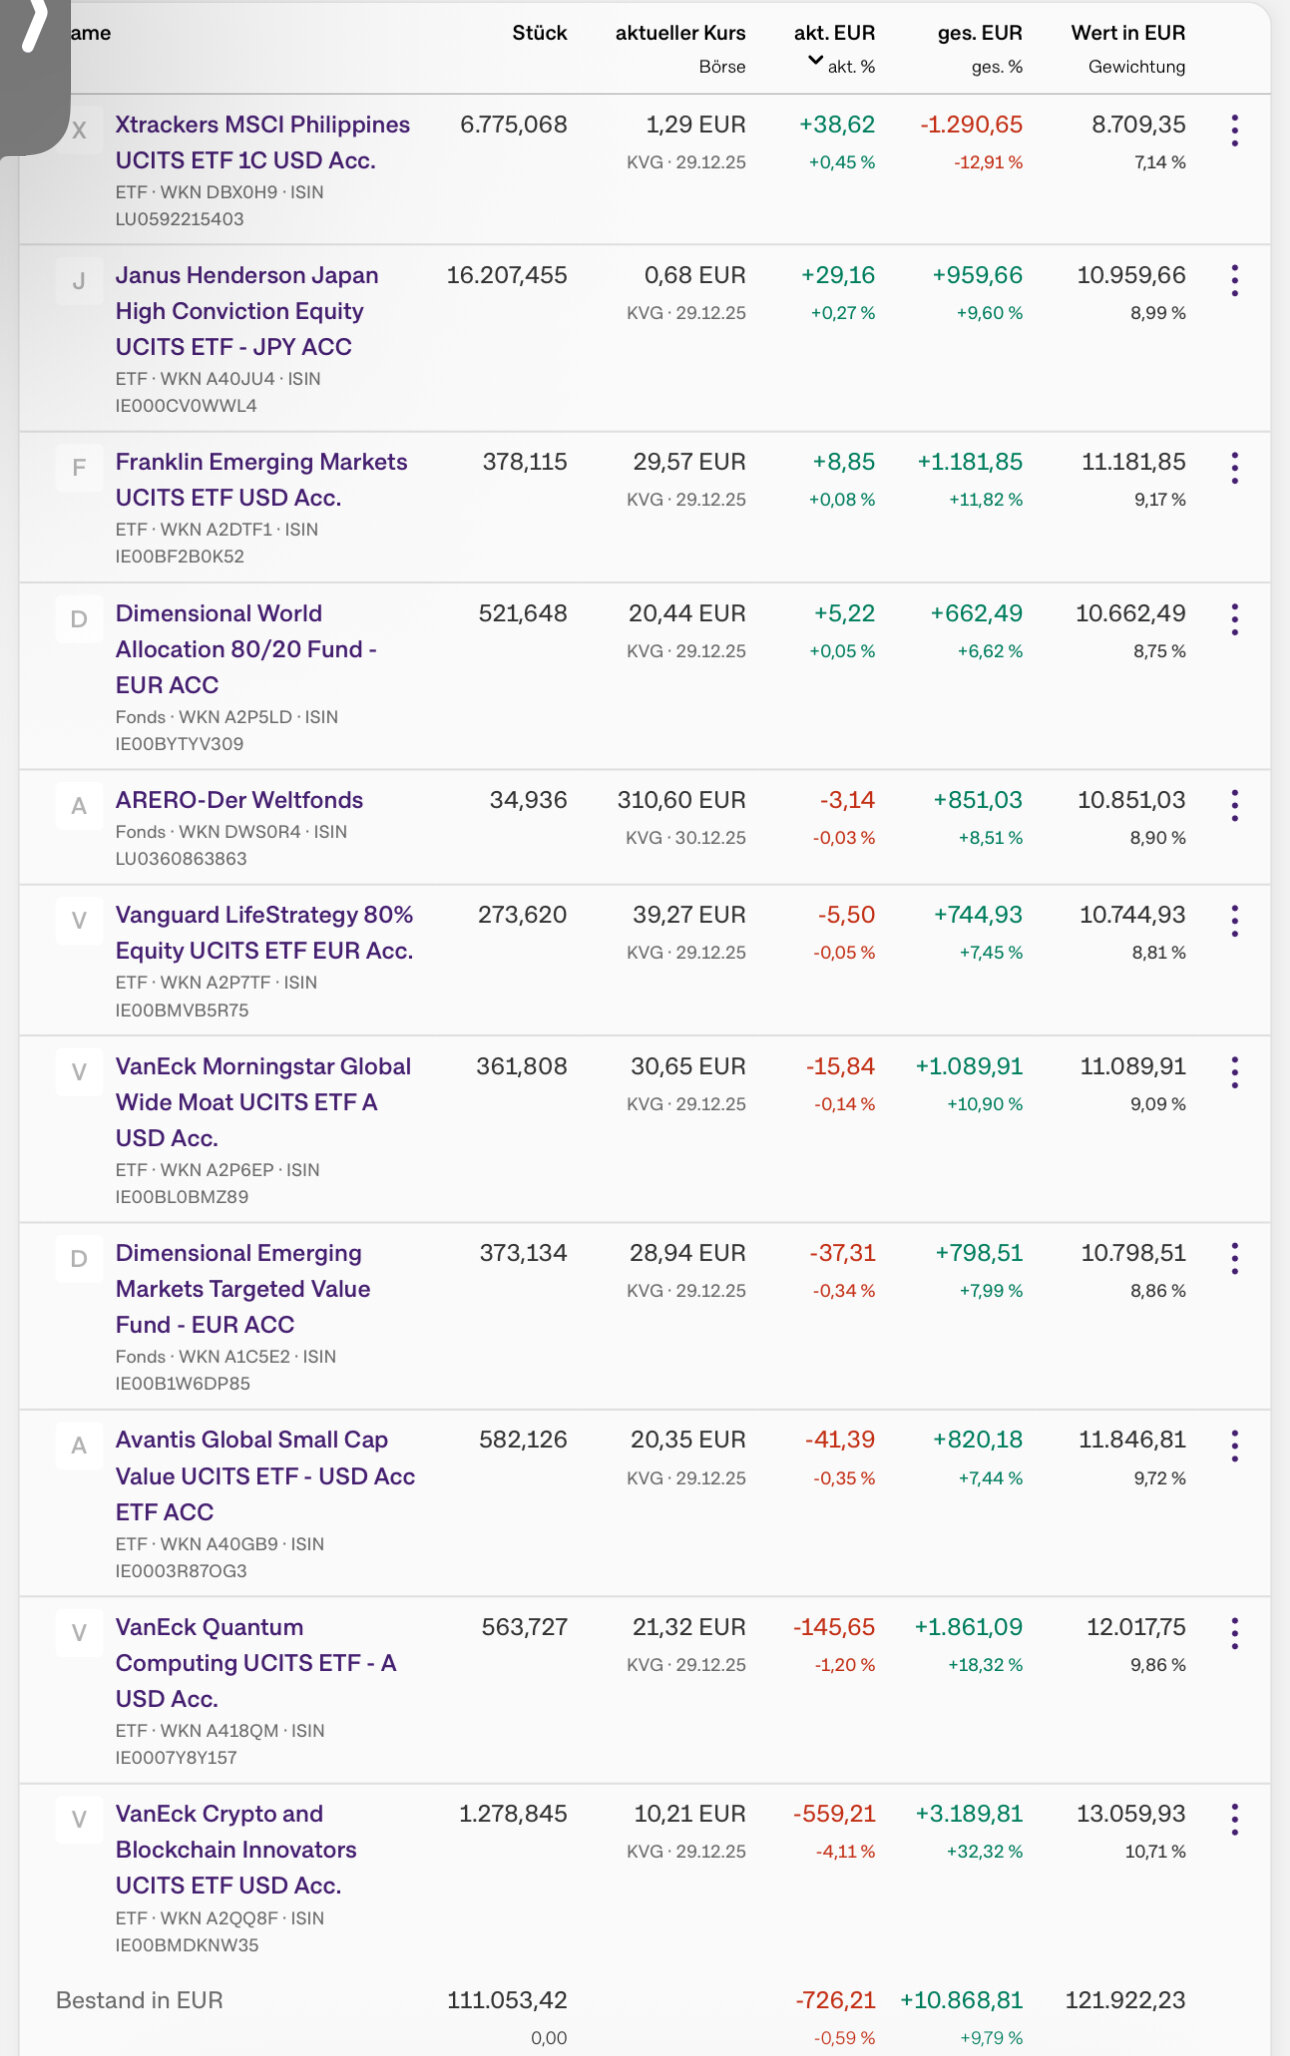Open three-dot menu for ARERO-Der Weltfonds

point(1235,806)
